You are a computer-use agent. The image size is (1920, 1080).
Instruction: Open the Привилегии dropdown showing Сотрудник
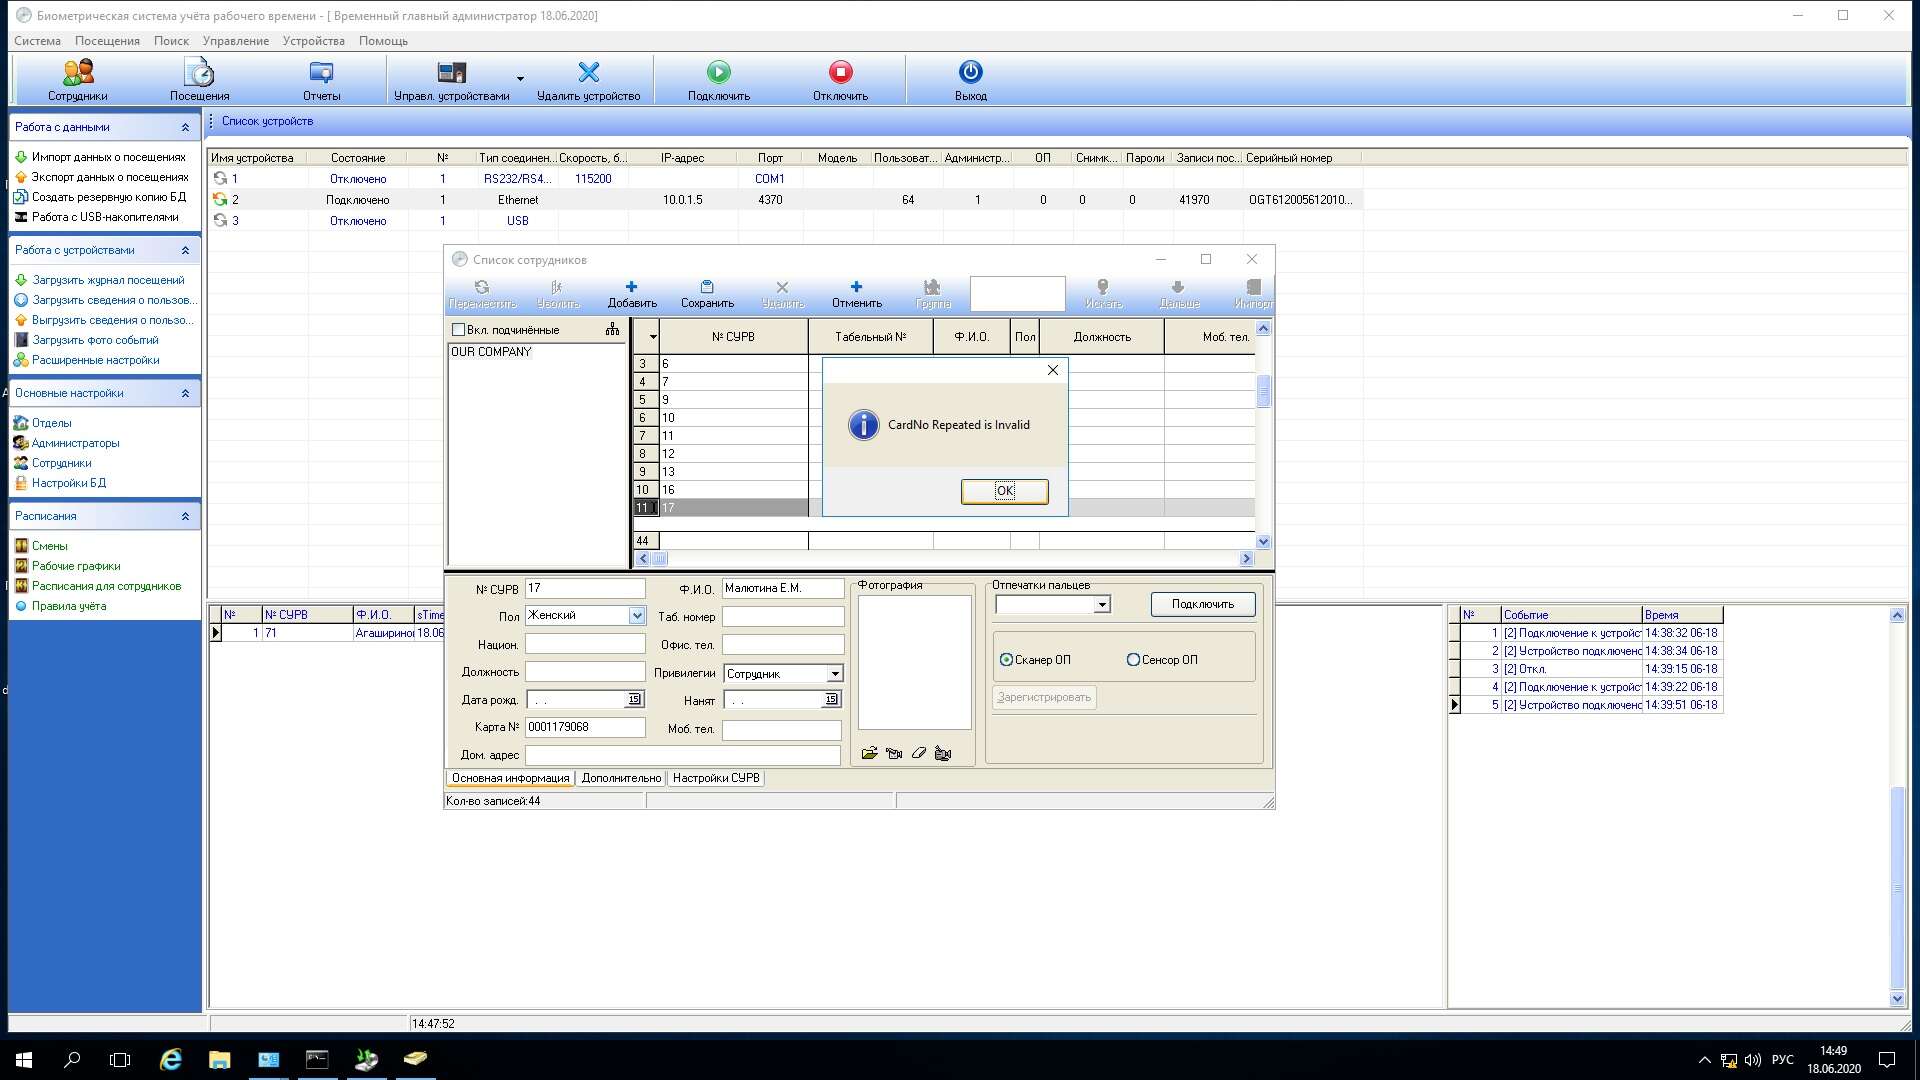tap(834, 674)
